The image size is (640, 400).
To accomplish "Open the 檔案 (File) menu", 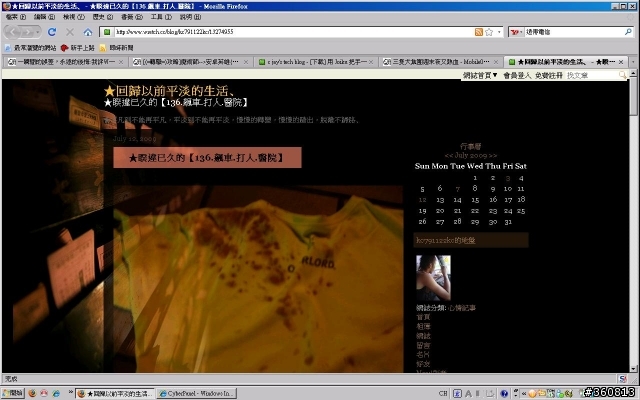I will pos(16,17).
